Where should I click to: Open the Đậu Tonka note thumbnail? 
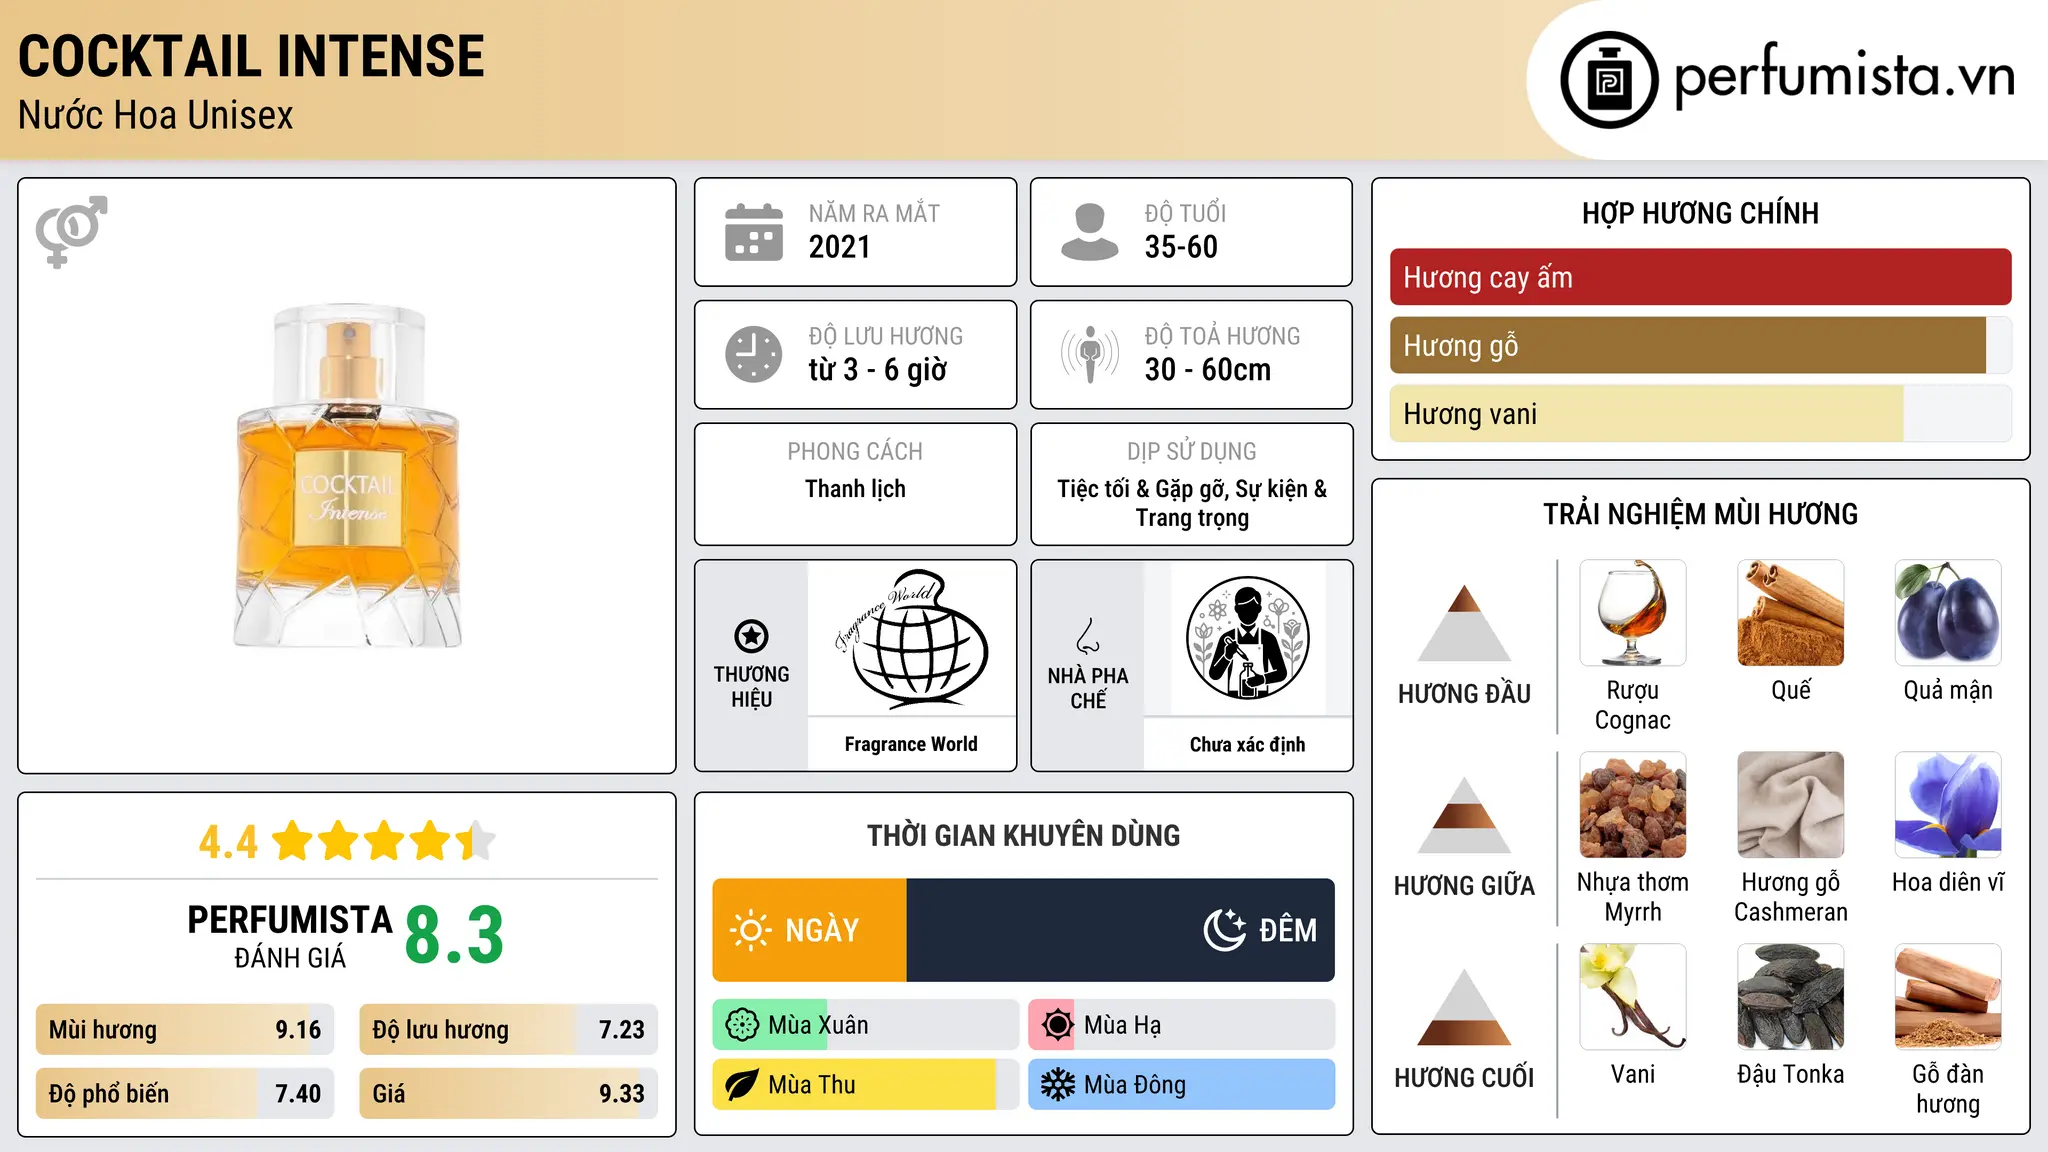[x=1790, y=997]
